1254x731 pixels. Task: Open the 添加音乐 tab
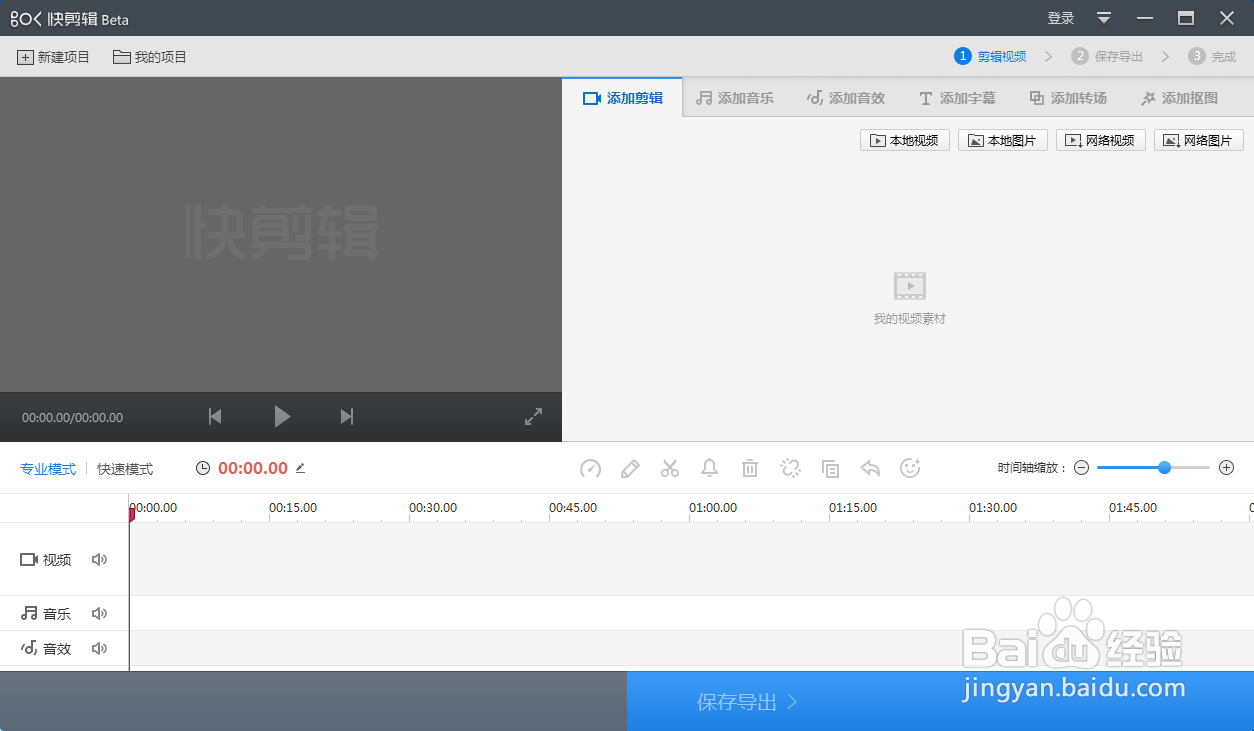click(x=735, y=98)
